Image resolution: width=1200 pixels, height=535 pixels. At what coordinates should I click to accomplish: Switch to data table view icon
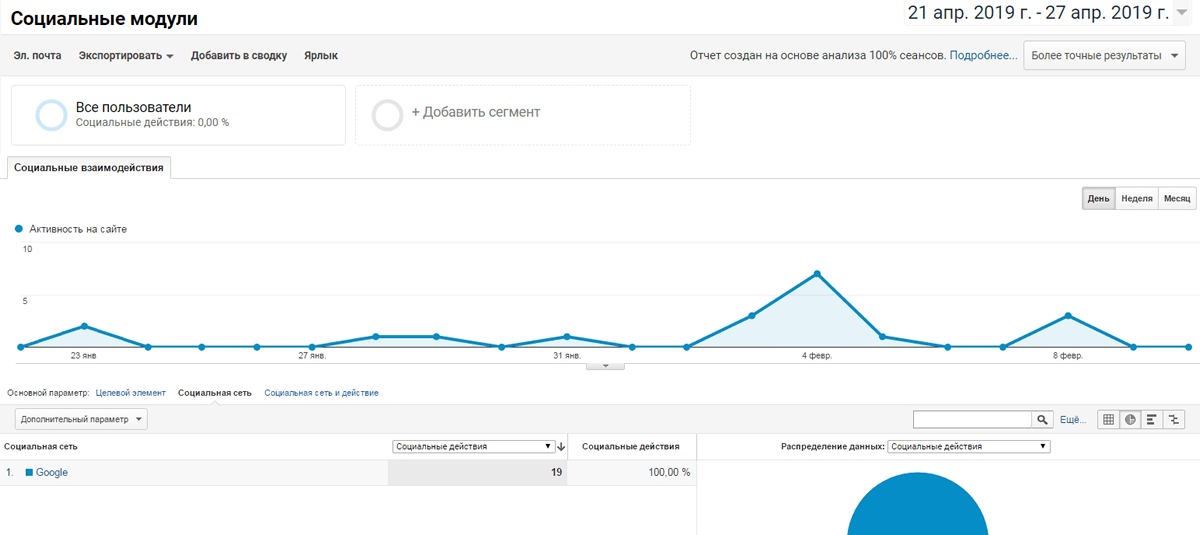[x=1108, y=420]
